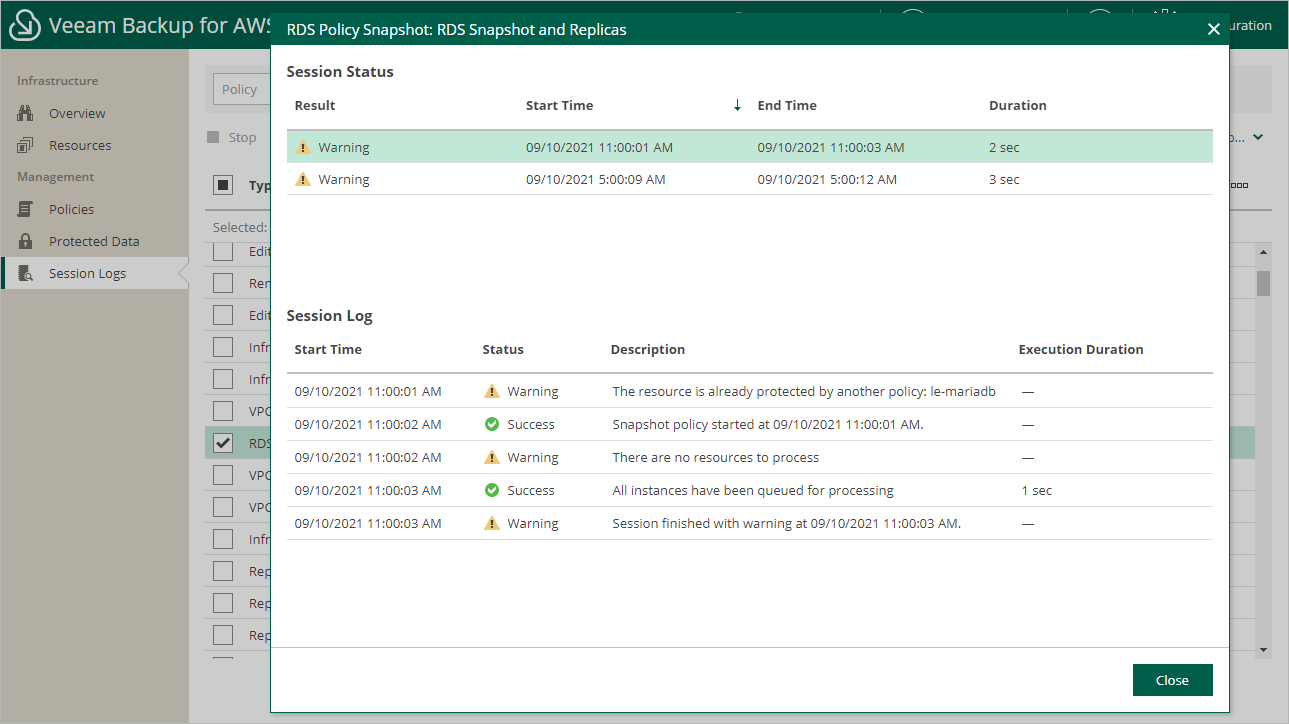Click 'Session finished with warning' description
Screen dimensions: 1289x724
(x=787, y=523)
